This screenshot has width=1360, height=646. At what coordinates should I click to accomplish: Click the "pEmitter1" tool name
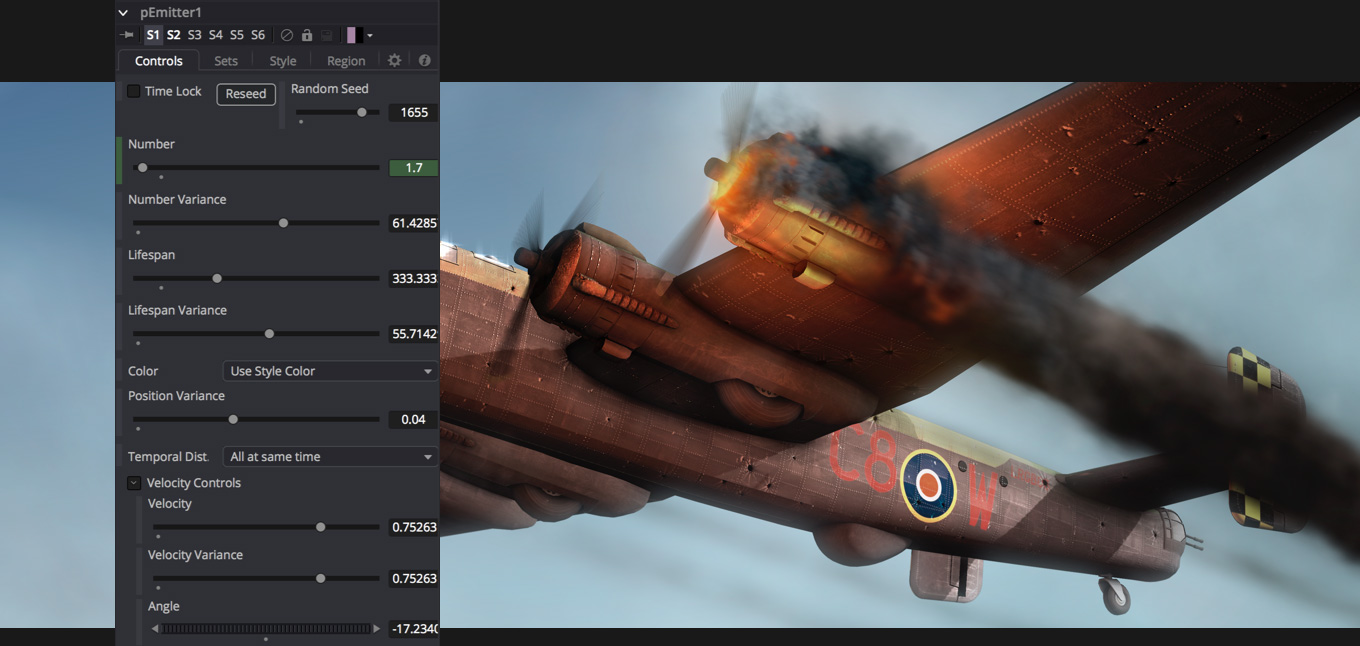pyautogui.click(x=171, y=13)
